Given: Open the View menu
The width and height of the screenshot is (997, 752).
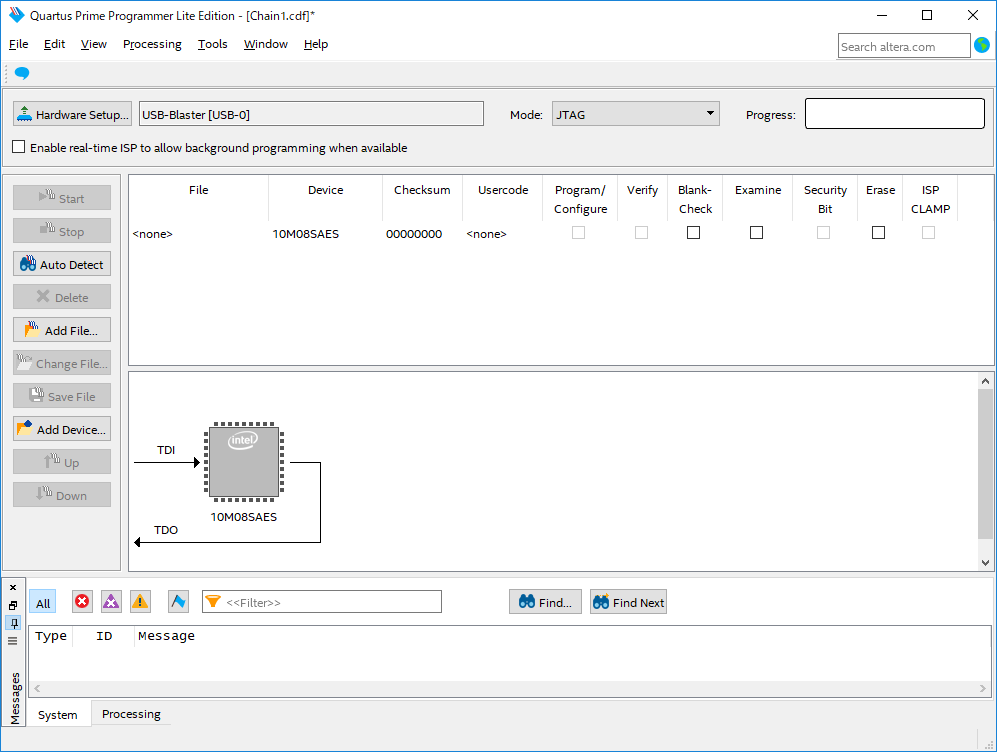Looking at the screenshot, I should click(x=93, y=44).
